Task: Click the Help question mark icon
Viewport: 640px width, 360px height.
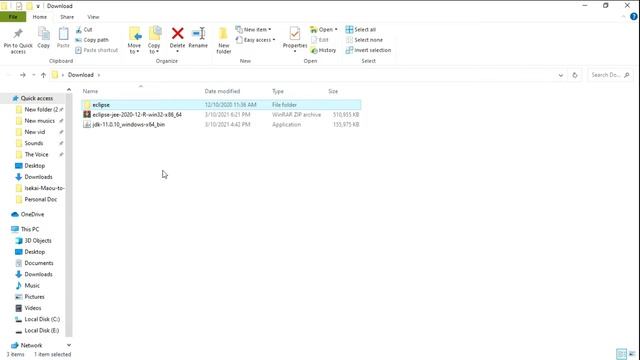Action: click(633, 17)
